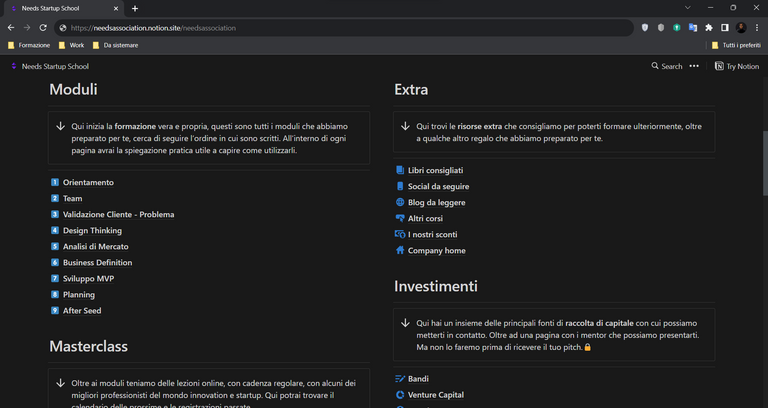The image size is (768, 408).
Task: Open the Tutti i preferiti folder
Action: coord(736,45)
